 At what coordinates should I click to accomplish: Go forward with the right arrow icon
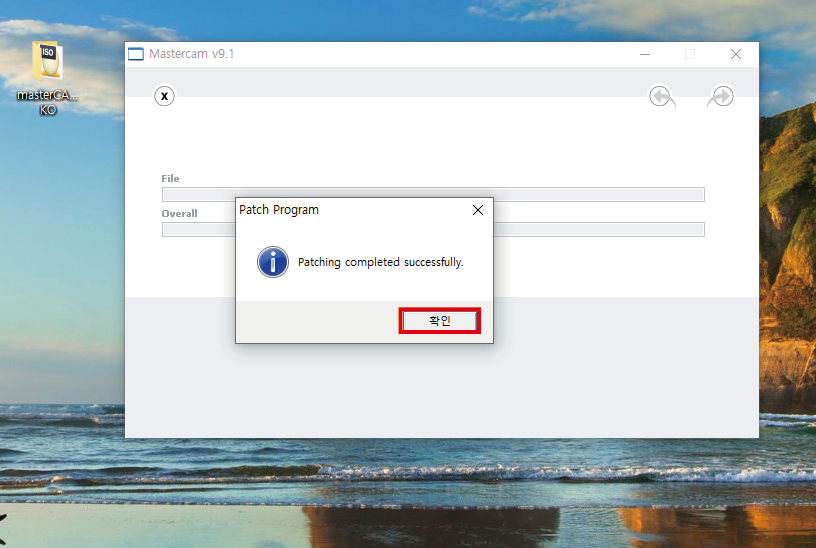click(x=721, y=96)
